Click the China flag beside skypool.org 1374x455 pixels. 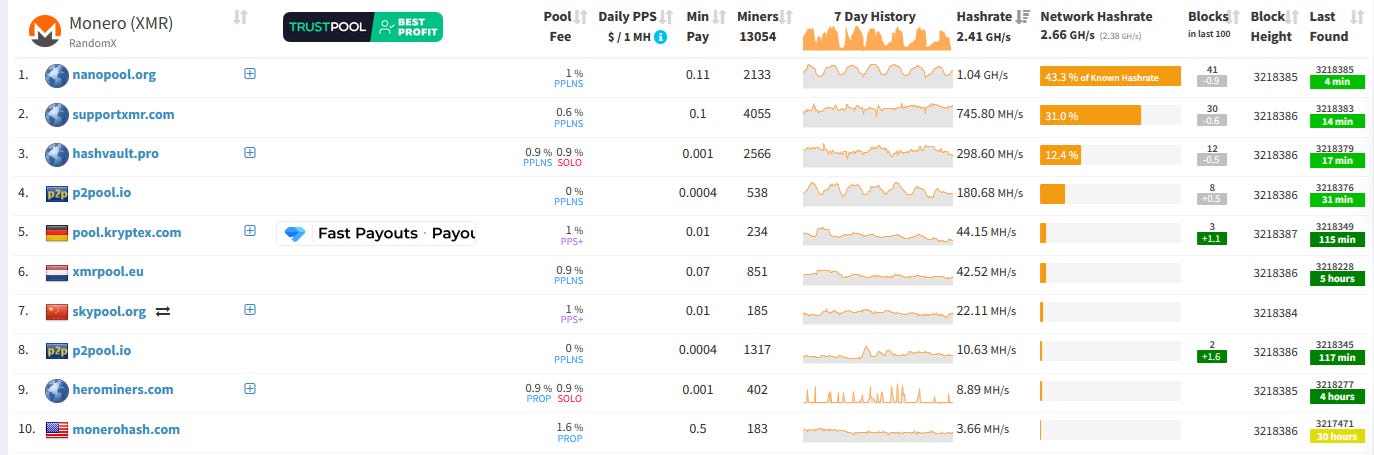pyautogui.click(x=57, y=312)
